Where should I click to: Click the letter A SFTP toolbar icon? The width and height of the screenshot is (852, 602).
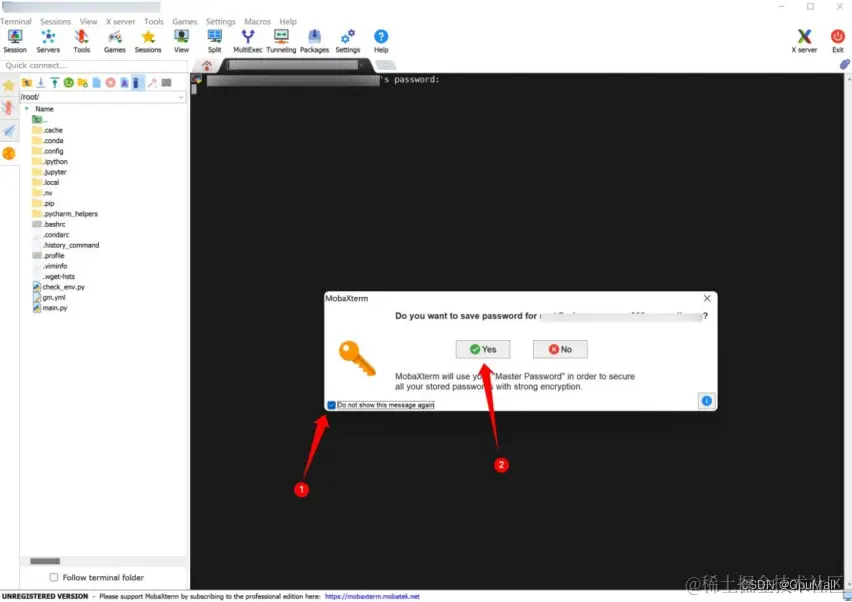tap(124, 83)
